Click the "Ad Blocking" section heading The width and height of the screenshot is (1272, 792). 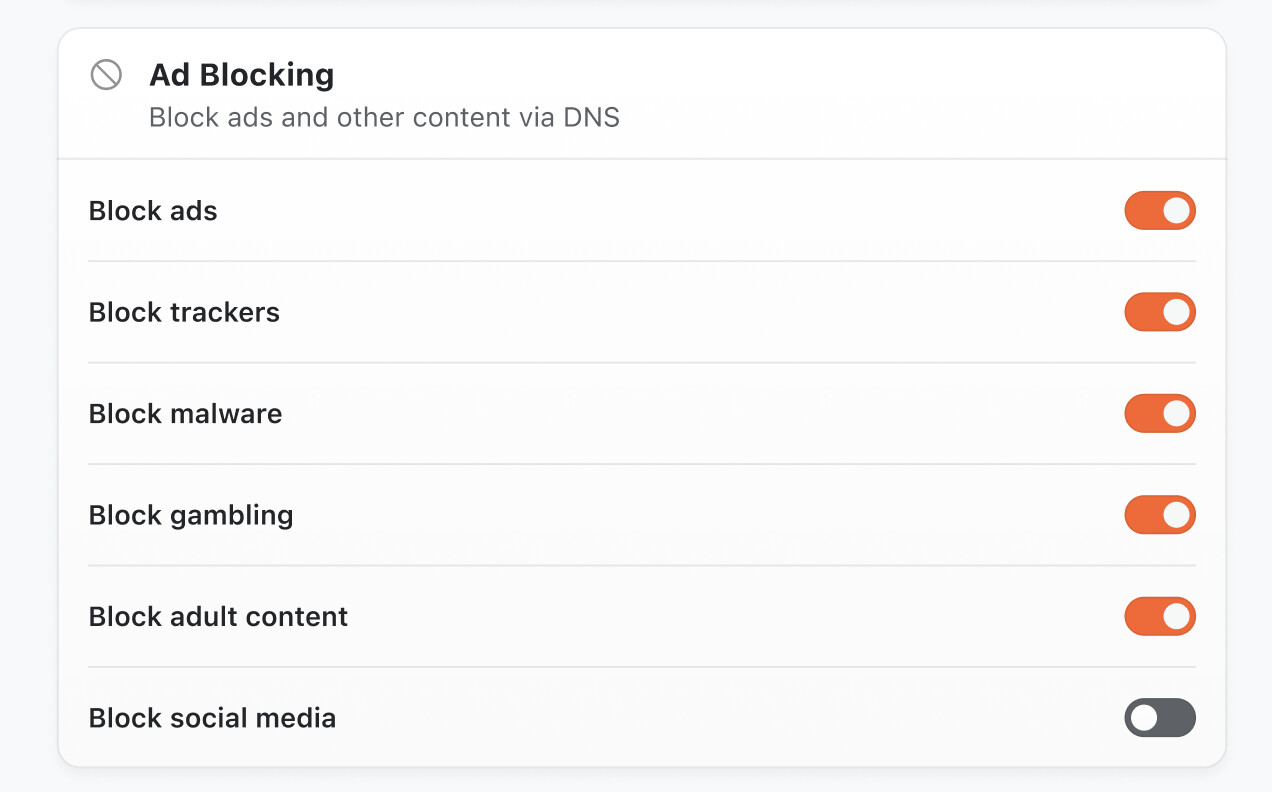coord(241,75)
